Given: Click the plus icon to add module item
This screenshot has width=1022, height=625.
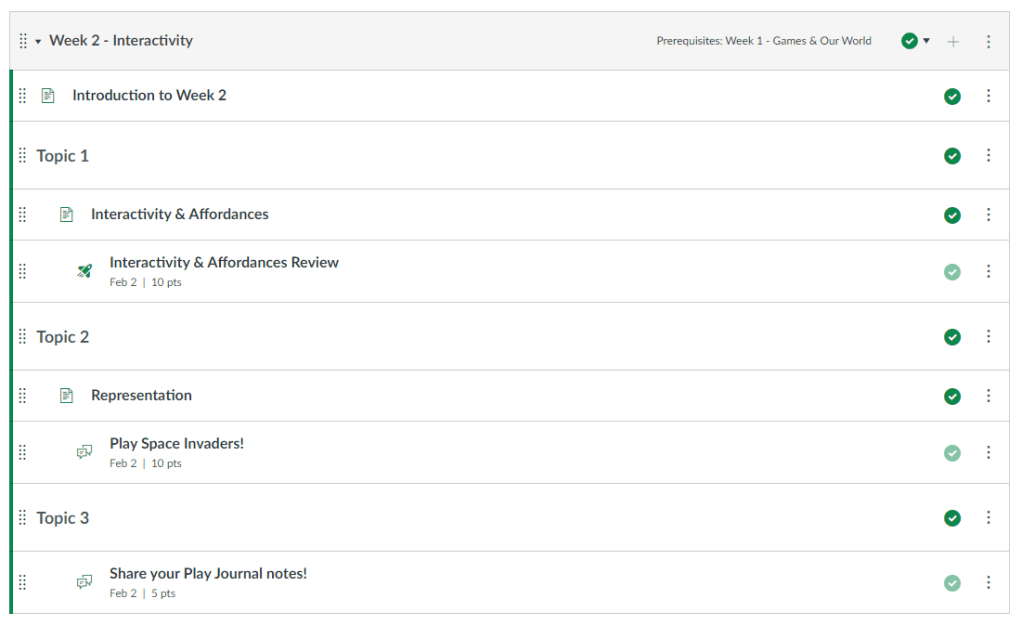Looking at the screenshot, I should 953,41.
